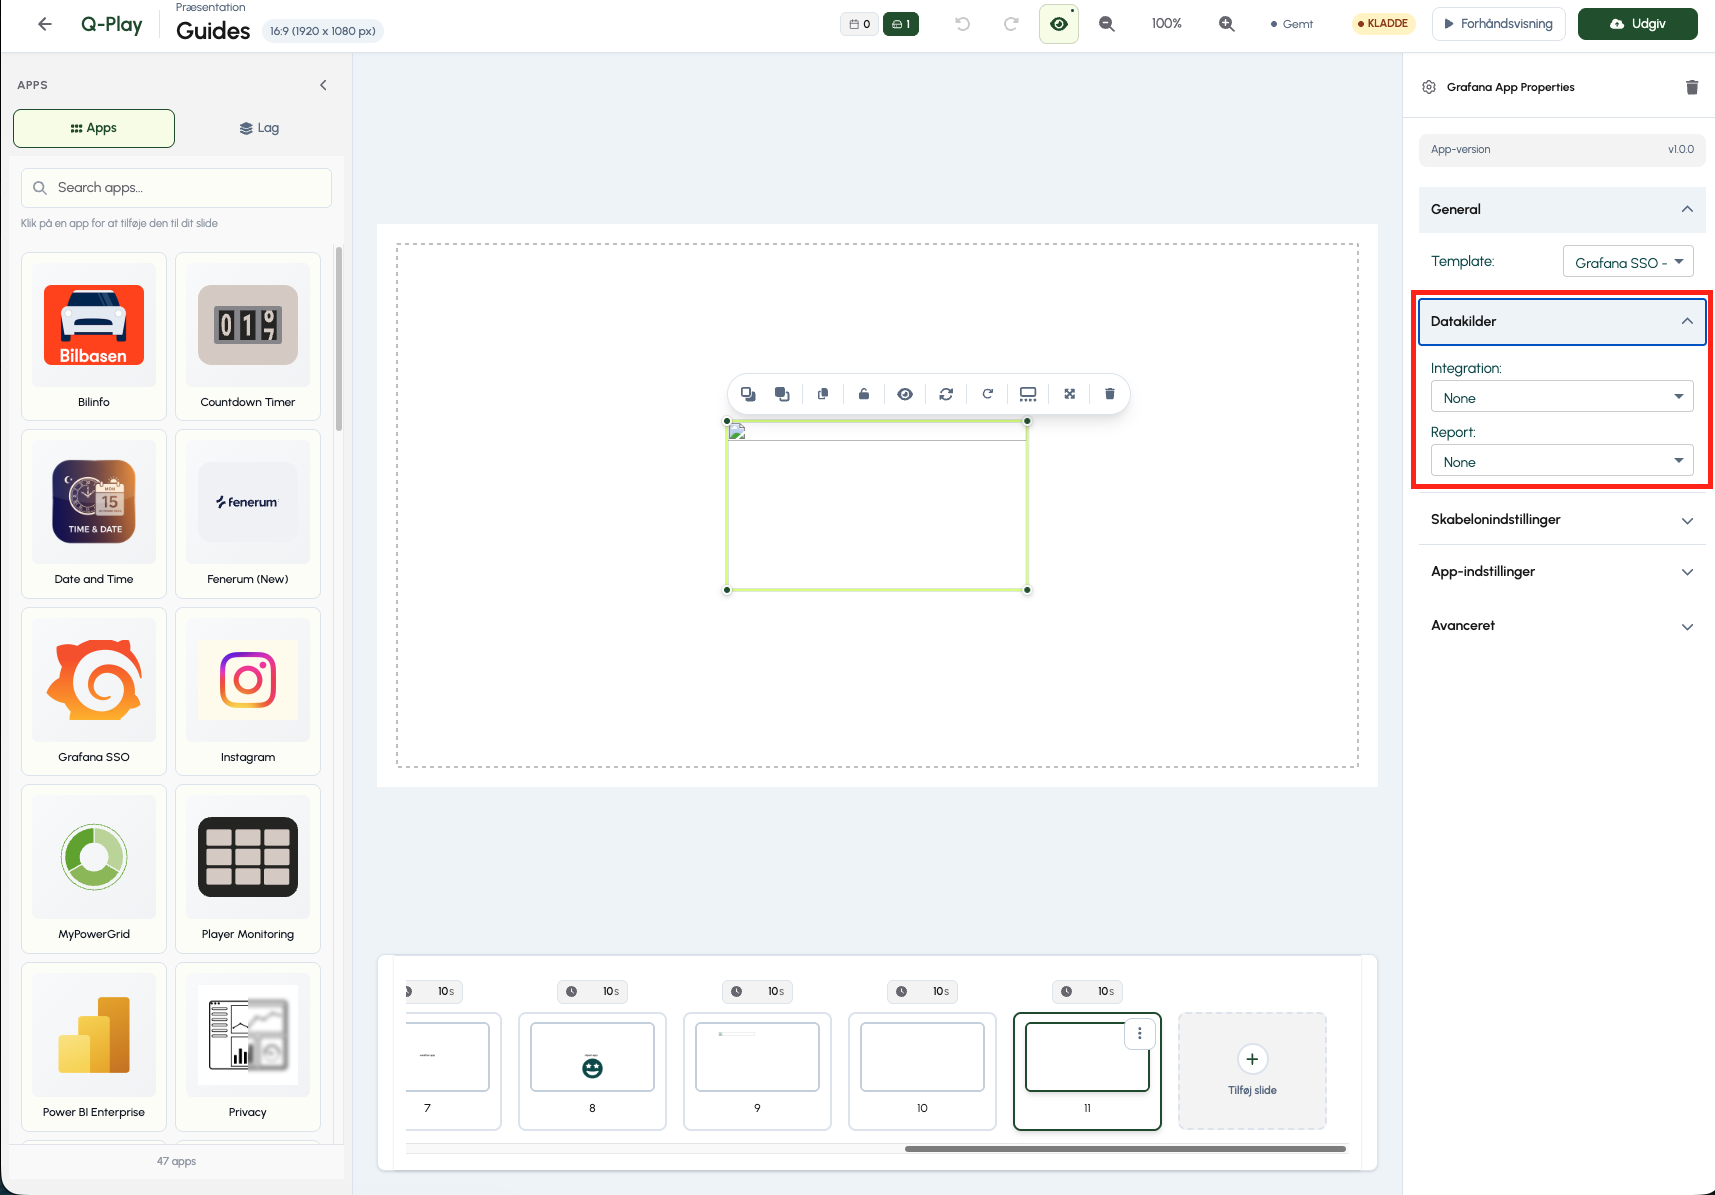Delete element via floating toolbar trash
The width and height of the screenshot is (1715, 1195).
pyautogui.click(x=1110, y=394)
